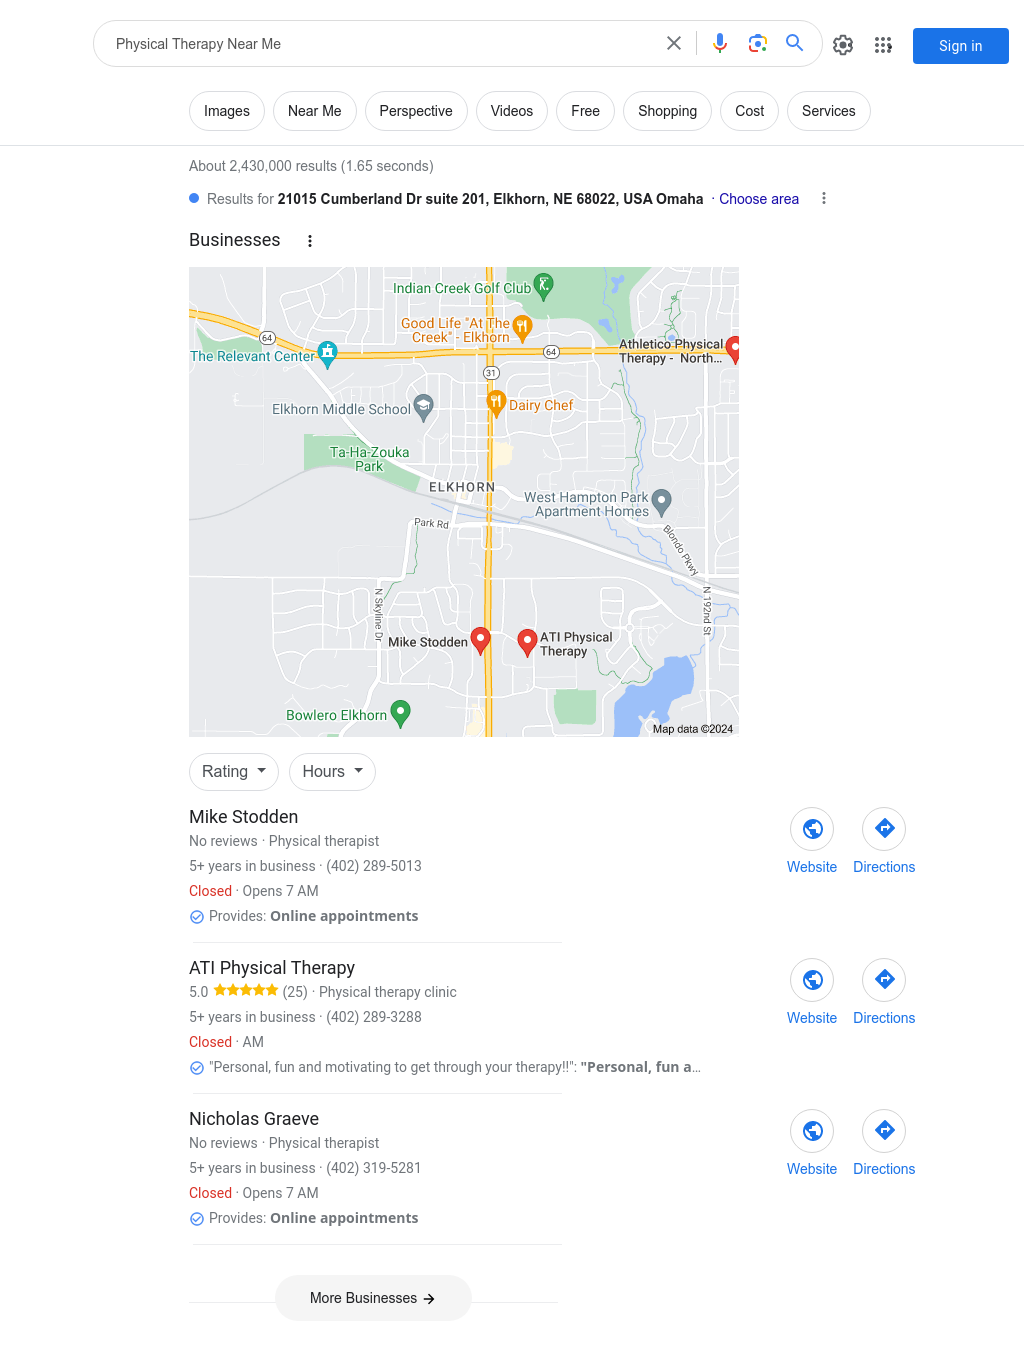This screenshot has height=1345, width=1024.
Task: Open the More Businesses button
Action: click(373, 1298)
